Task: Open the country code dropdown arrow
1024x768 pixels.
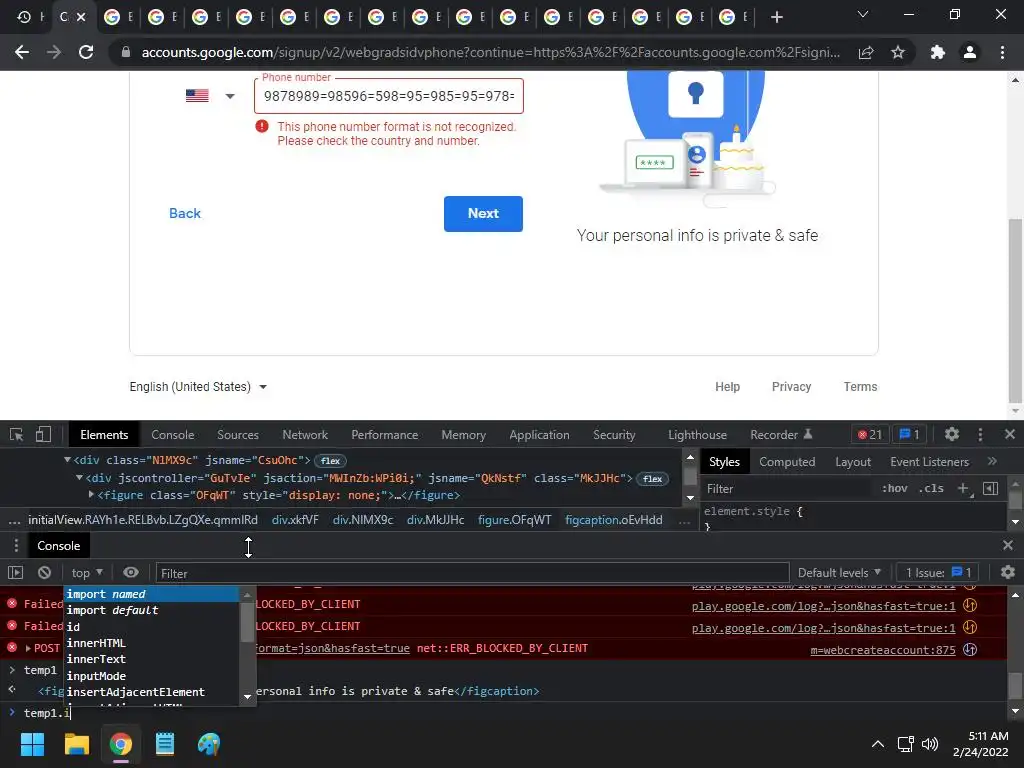Action: pyautogui.click(x=230, y=96)
